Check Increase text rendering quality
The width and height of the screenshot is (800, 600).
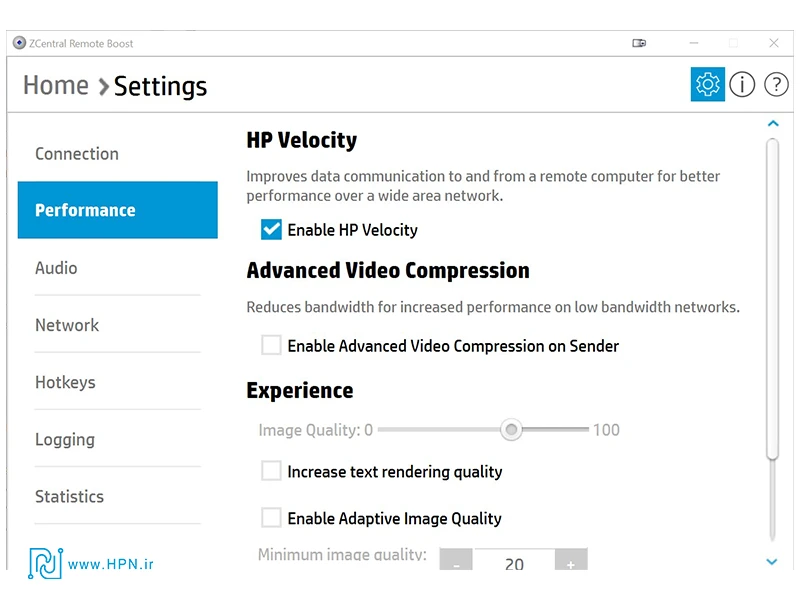click(x=271, y=471)
